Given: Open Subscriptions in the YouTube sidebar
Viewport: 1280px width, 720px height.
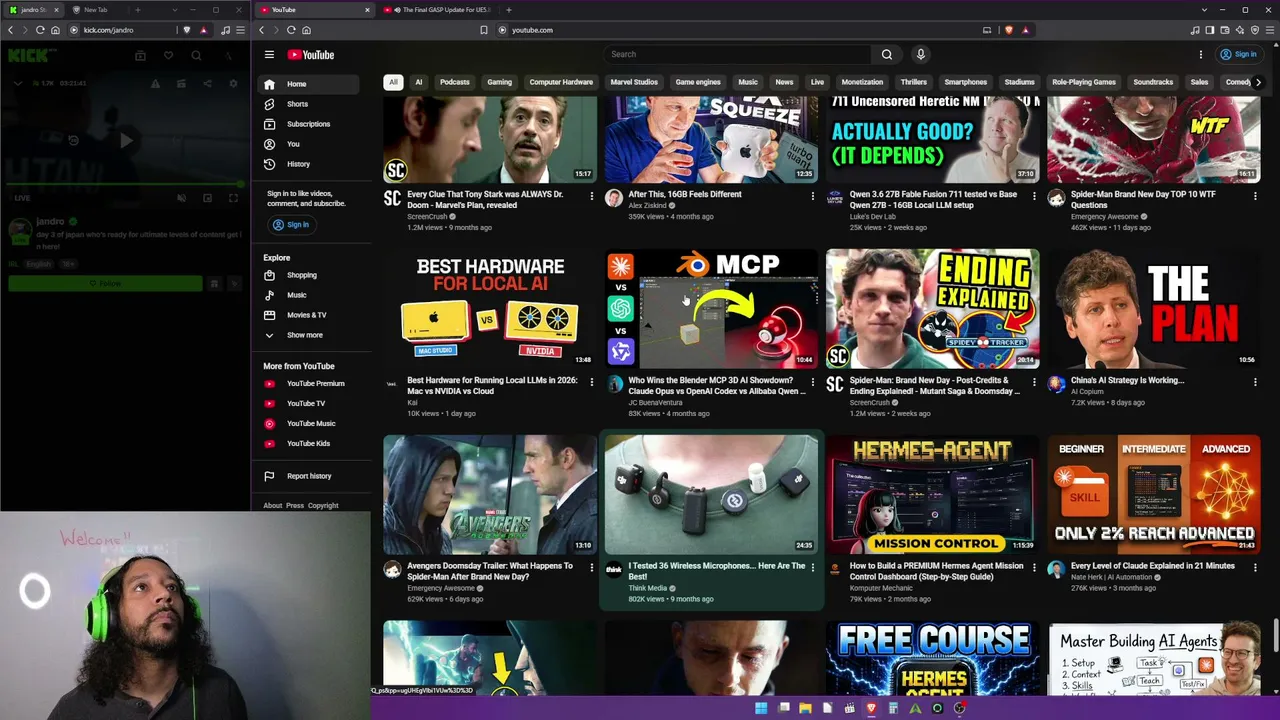Looking at the screenshot, I should (x=308, y=124).
